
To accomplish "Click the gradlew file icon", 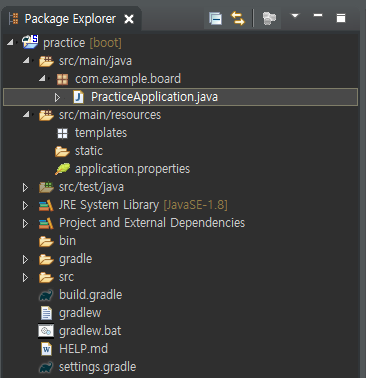I will click(46, 313).
